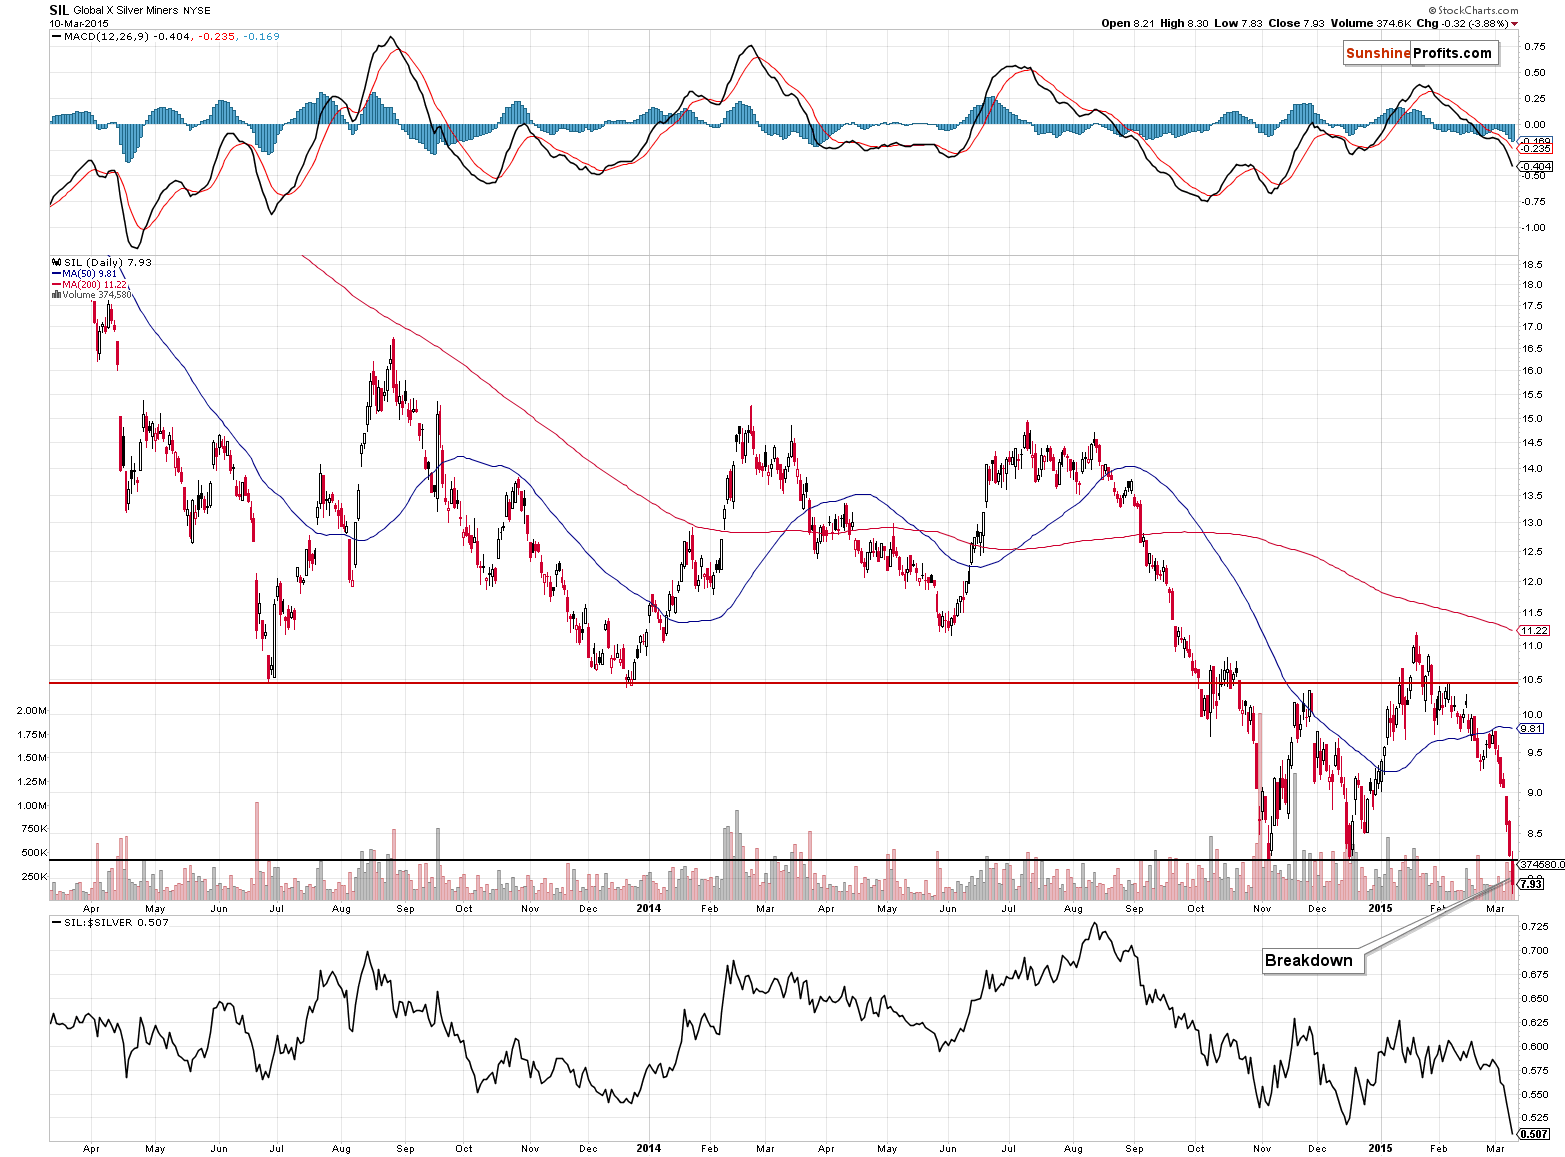The height and width of the screenshot is (1157, 1565).
Task: Click the -0.404 MACD value tag
Action: (x=1535, y=166)
